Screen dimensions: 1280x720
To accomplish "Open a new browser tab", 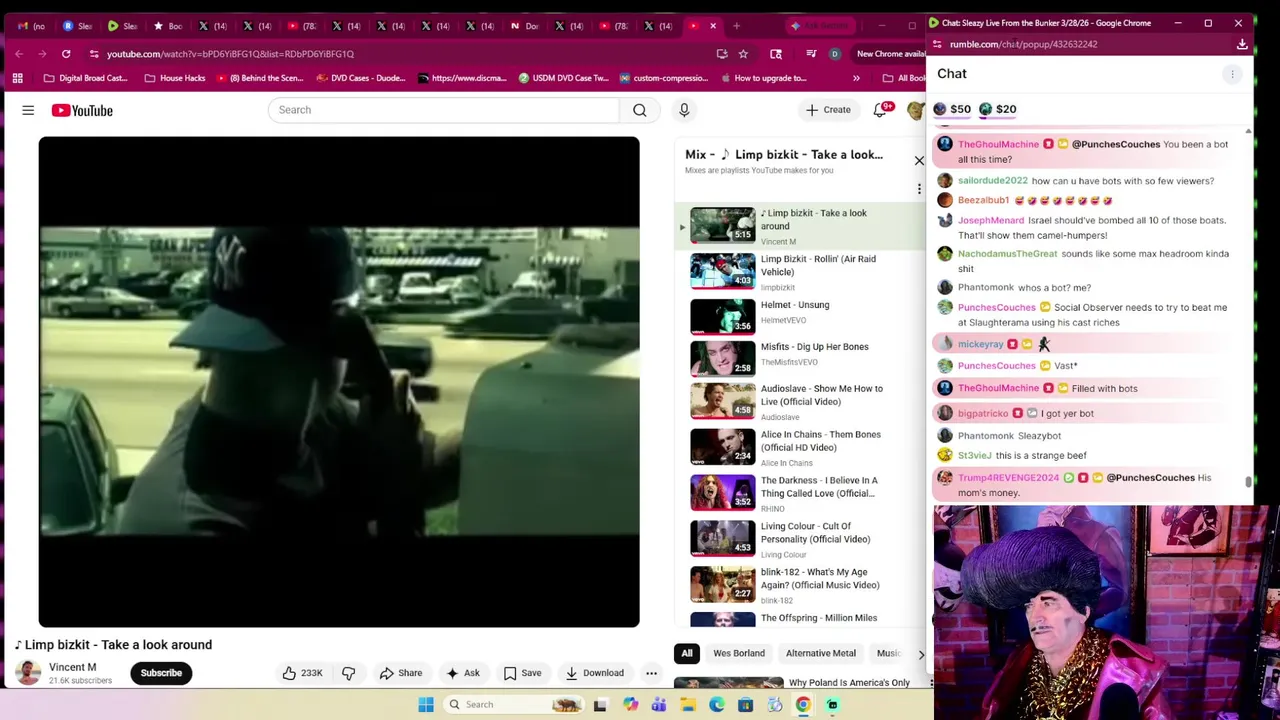I will click(x=736, y=26).
